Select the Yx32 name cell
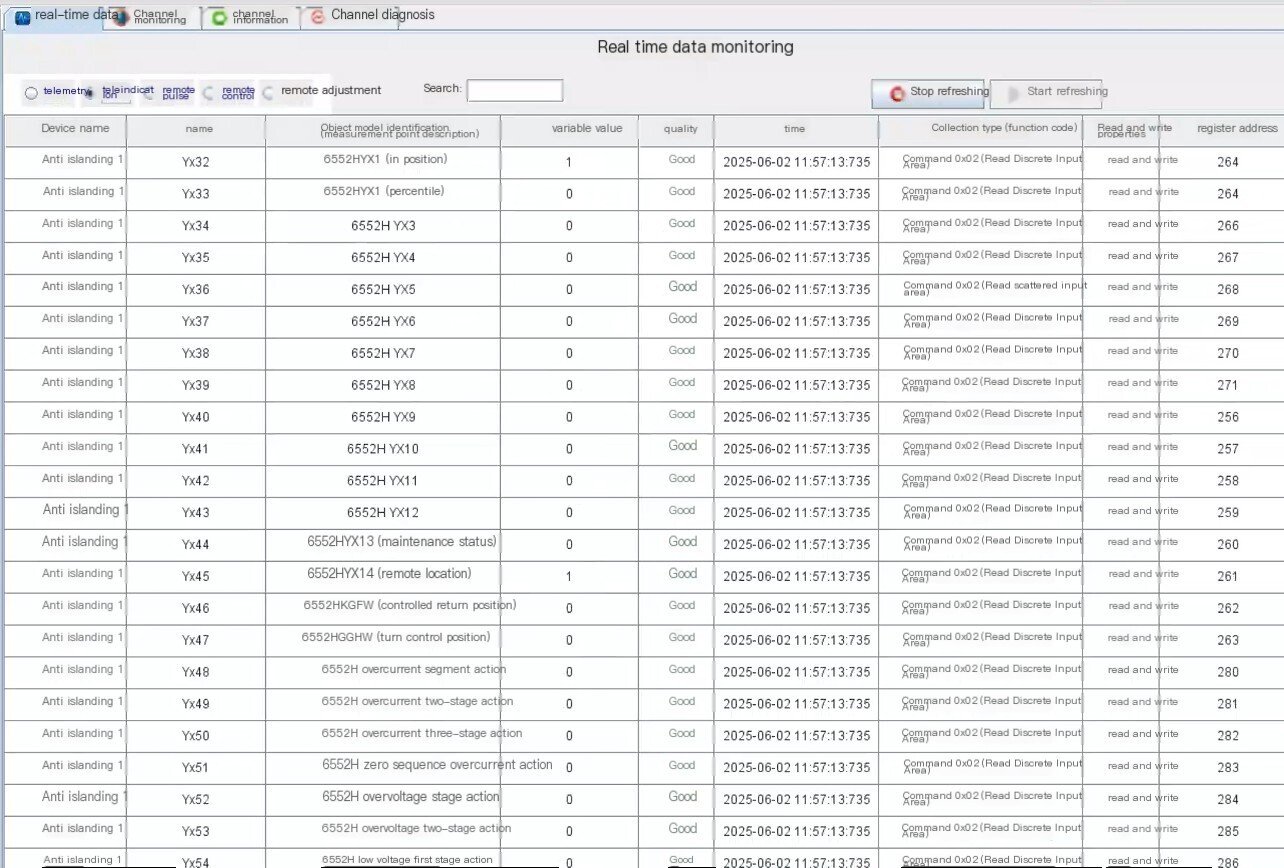Image resolution: width=1284 pixels, height=868 pixels. click(x=196, y=163)
